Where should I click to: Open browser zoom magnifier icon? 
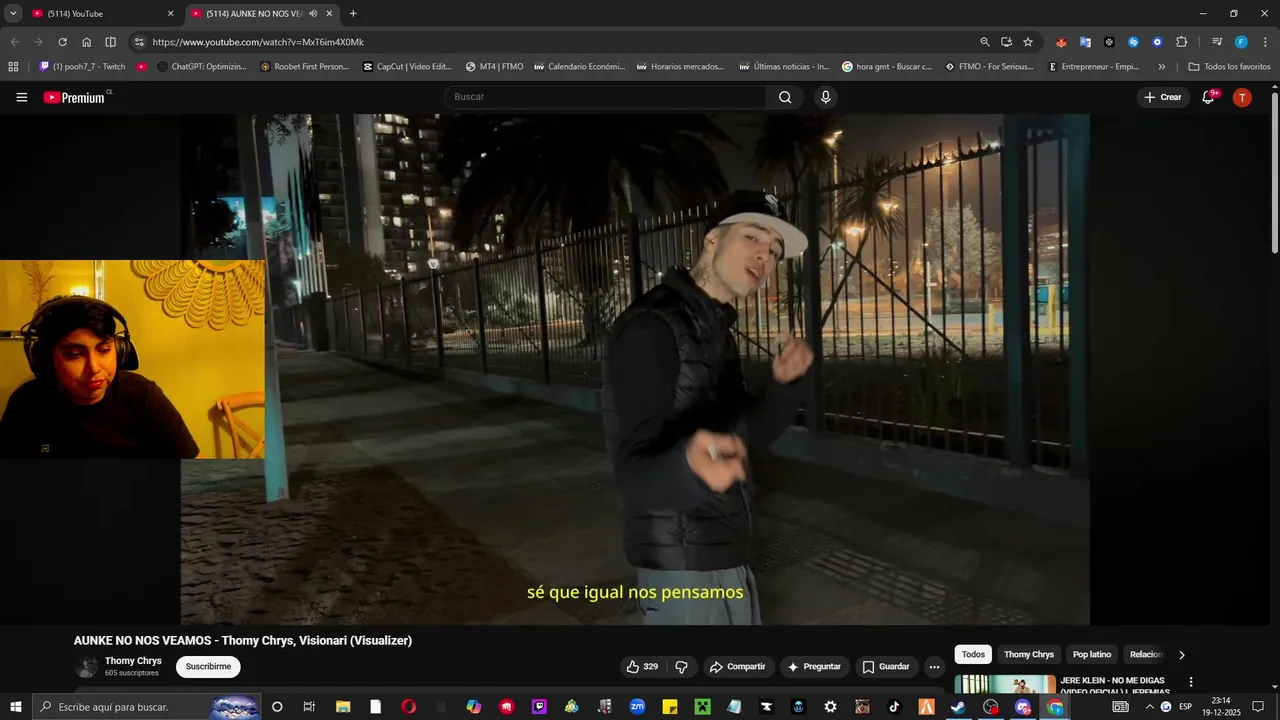[984, 42]
